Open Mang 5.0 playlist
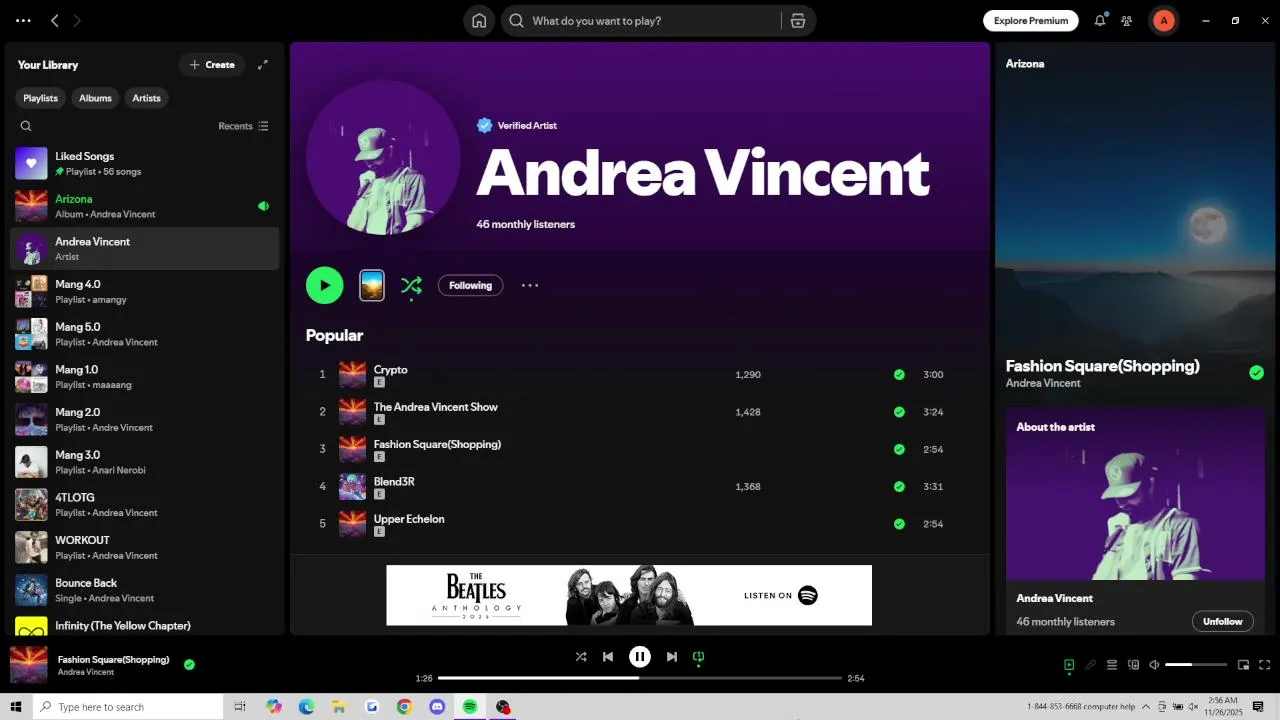1280x720 pixels. [x=145, y=334]
